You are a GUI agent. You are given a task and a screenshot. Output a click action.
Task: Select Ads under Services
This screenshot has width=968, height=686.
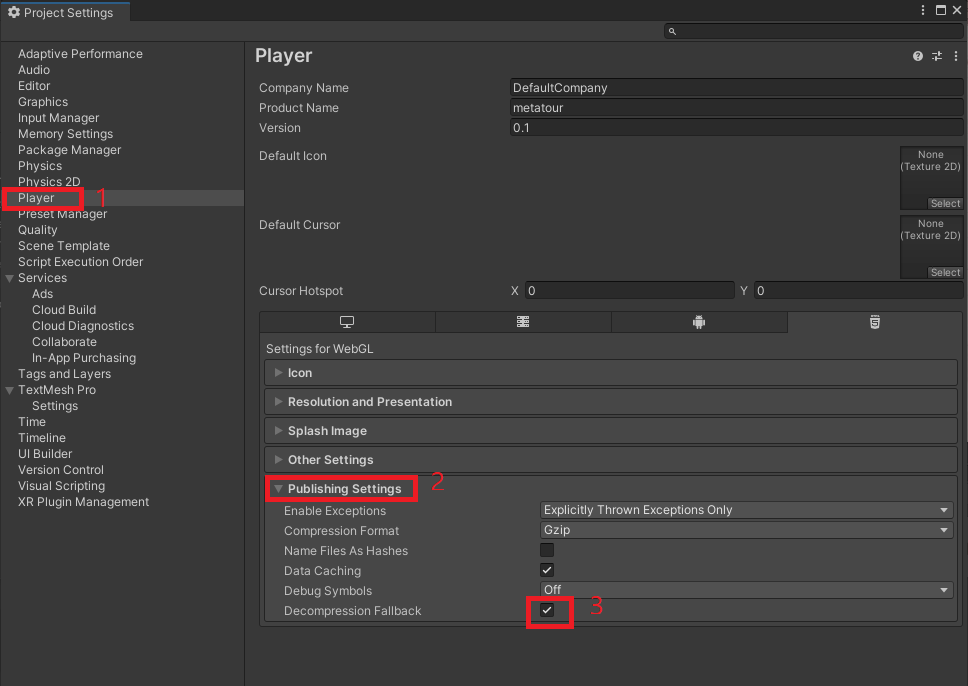43,295
